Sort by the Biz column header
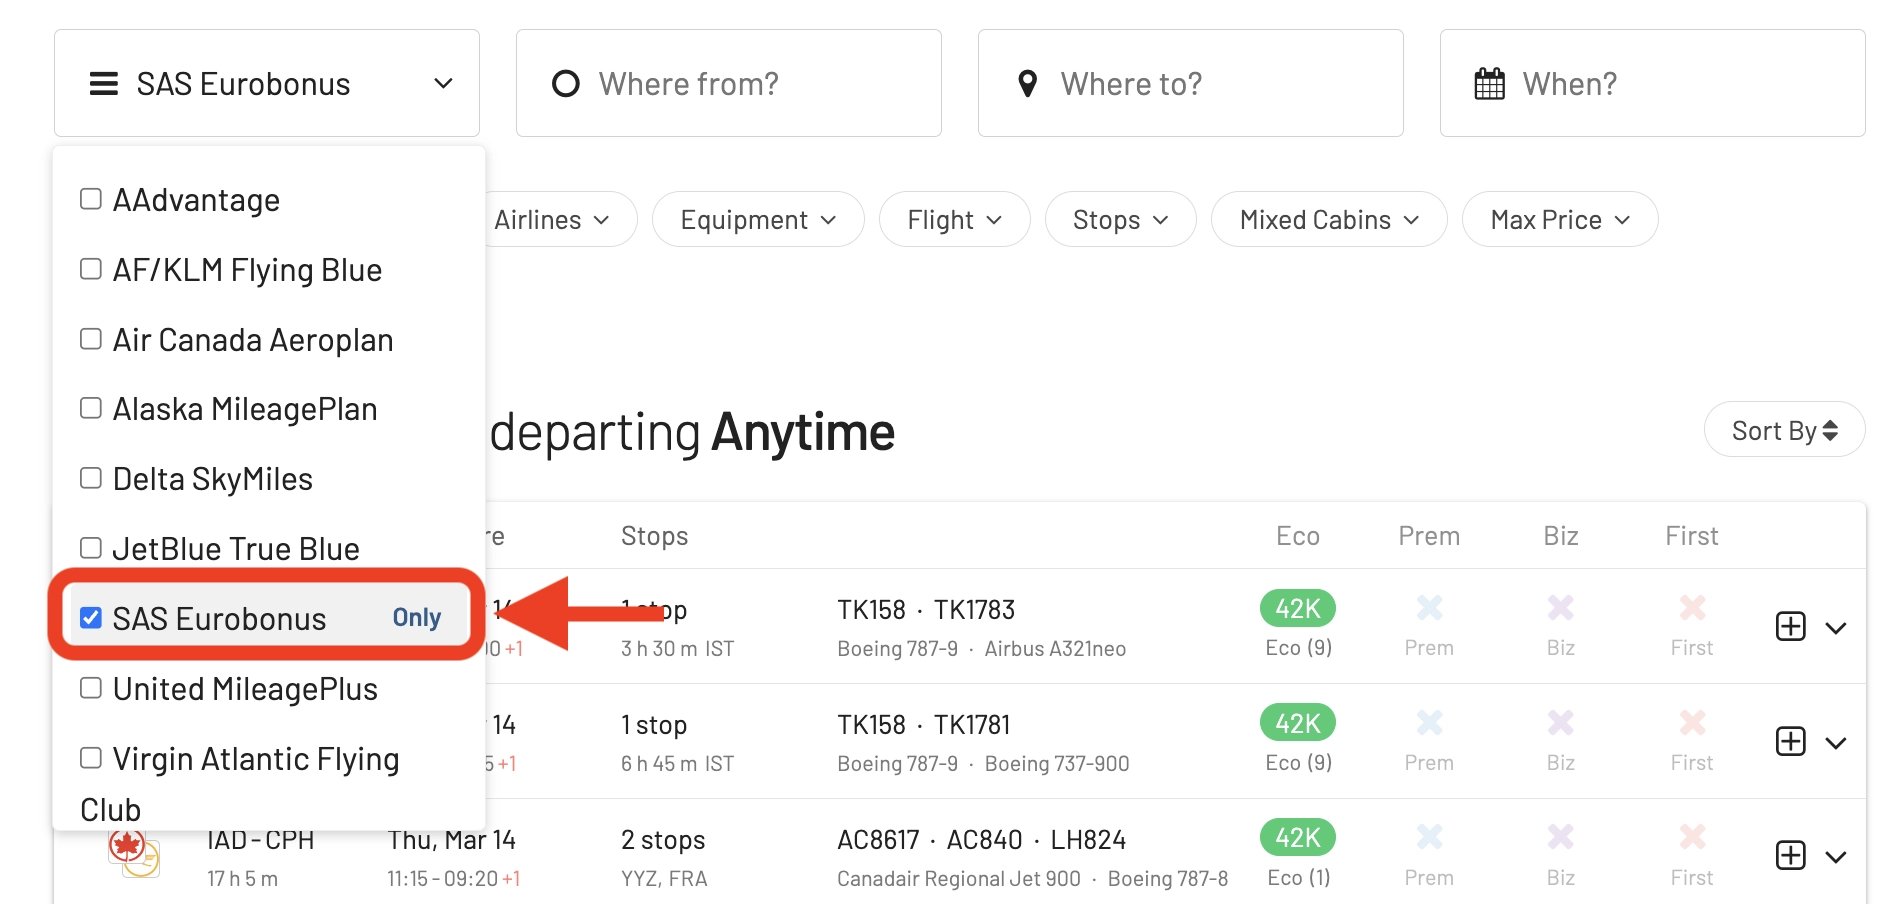The width and height of the screenshot is (1894, 904). 1560,536
